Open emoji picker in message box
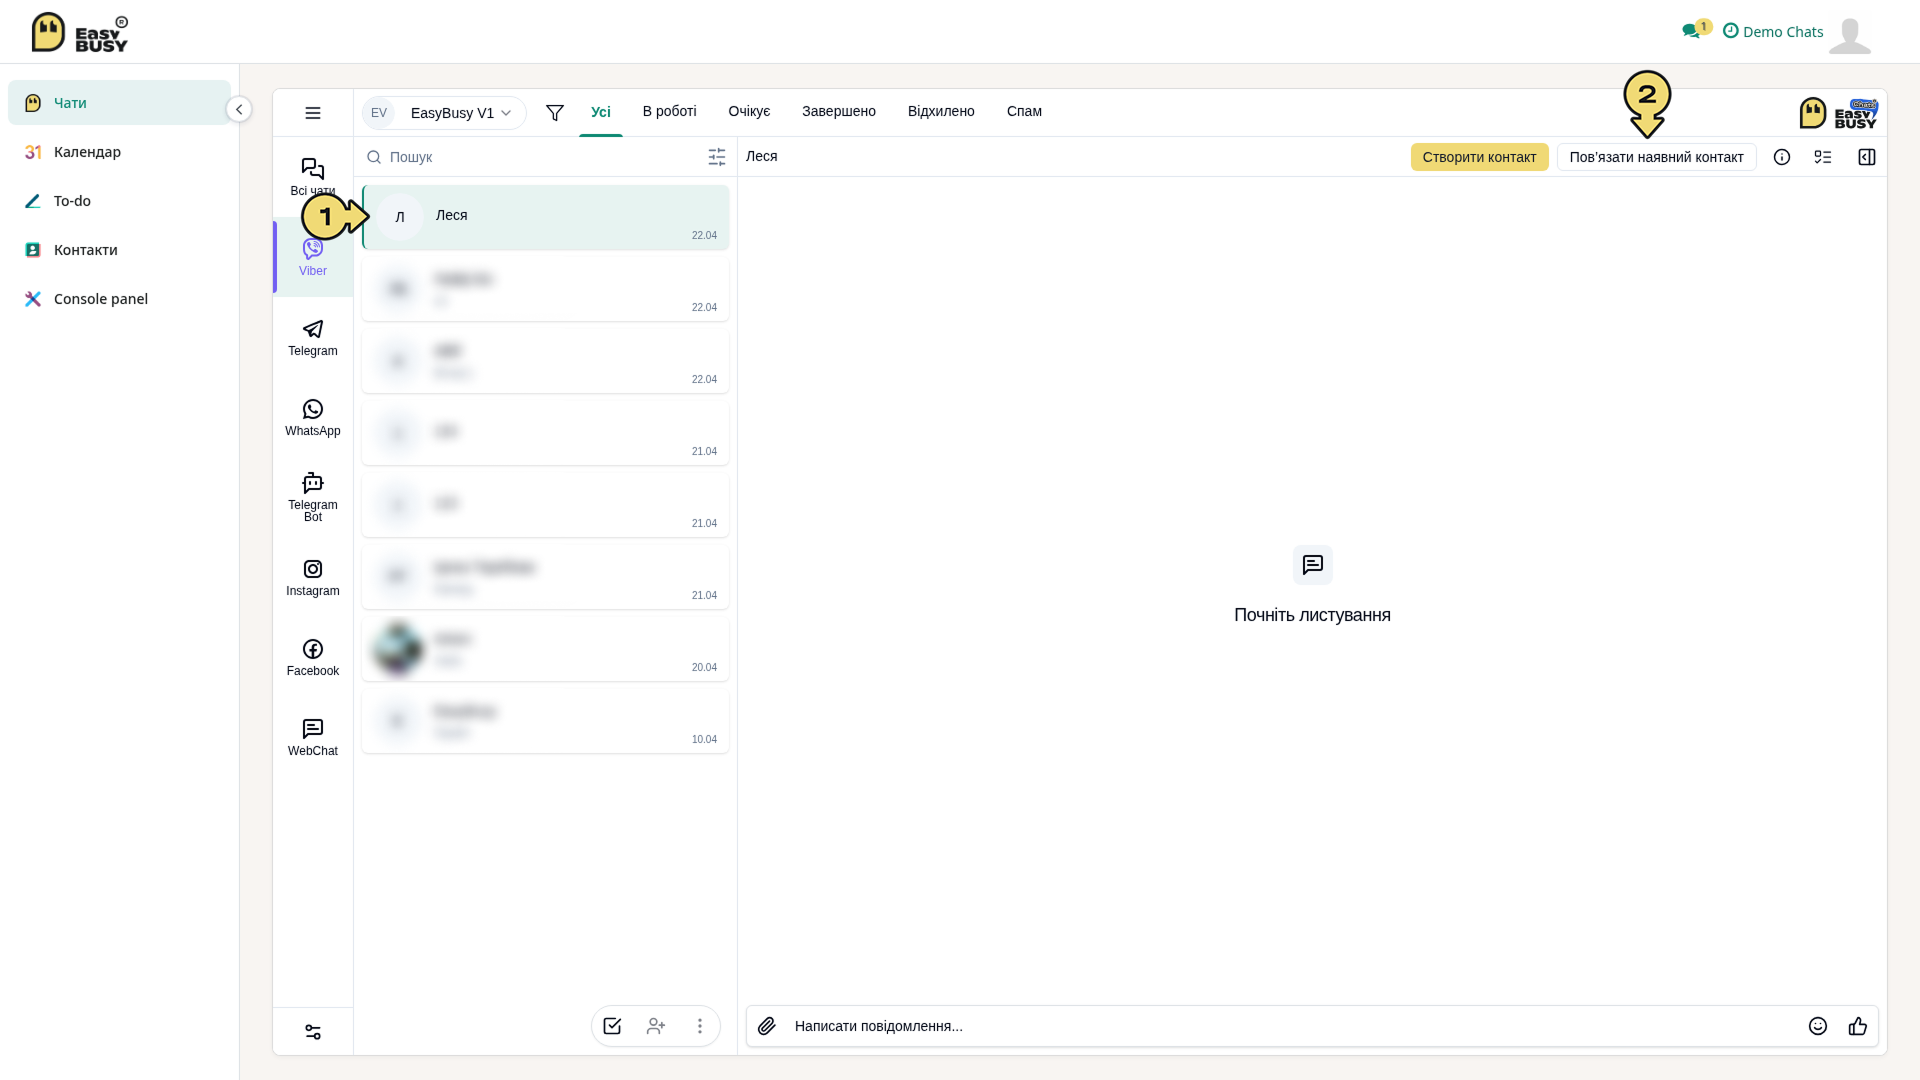Image resolution: width=1920 pixels, height=1080 pixels. pyautogui.click(x=1818, y=1026)
